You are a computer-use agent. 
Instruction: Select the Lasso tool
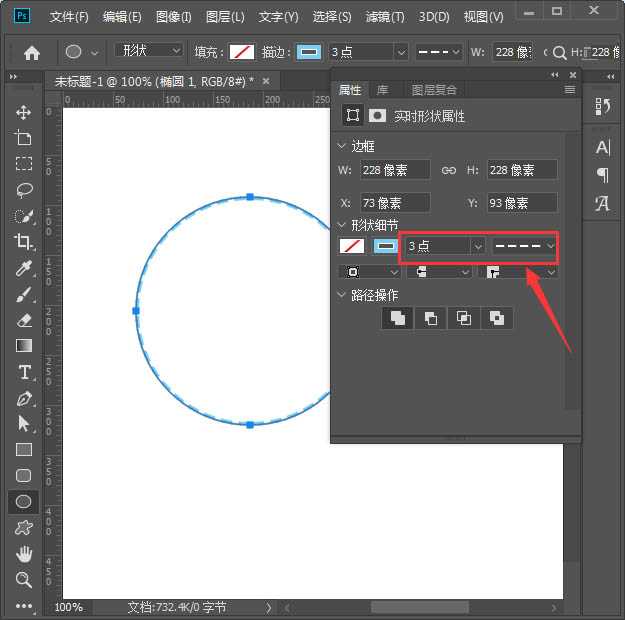click(x=24, y=190)
